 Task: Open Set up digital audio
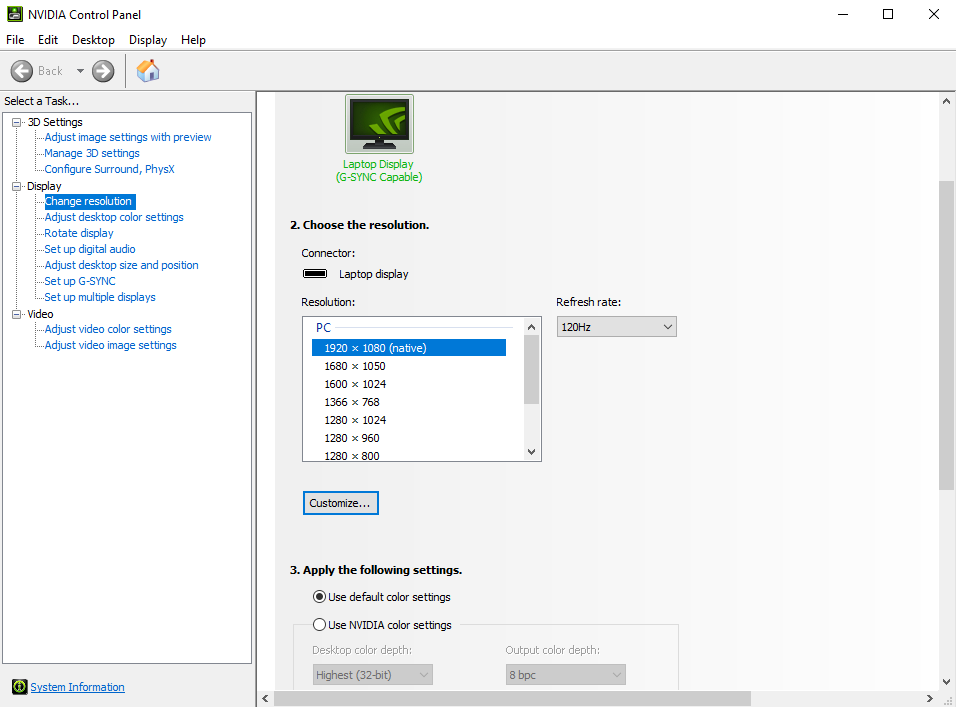90,249
